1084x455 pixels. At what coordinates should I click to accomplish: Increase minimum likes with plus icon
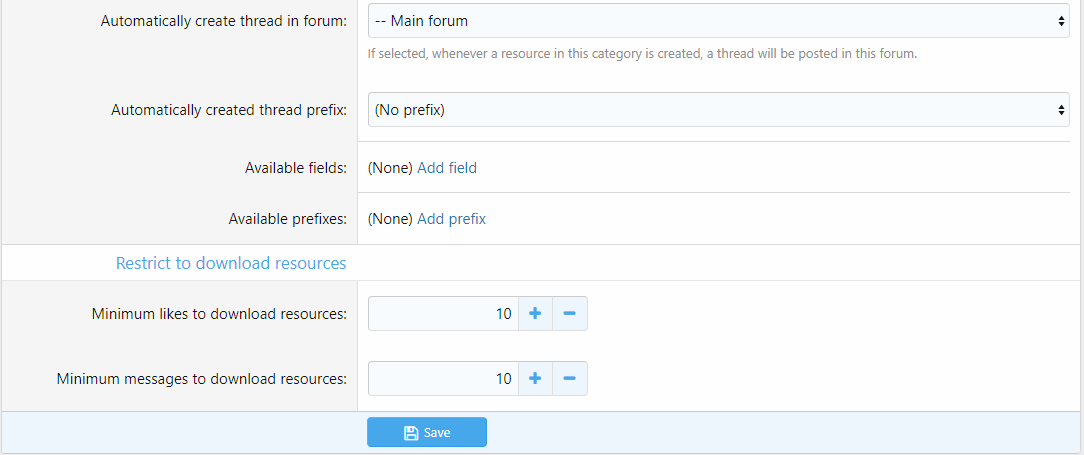pyautogui.click(x=535, y=314)
